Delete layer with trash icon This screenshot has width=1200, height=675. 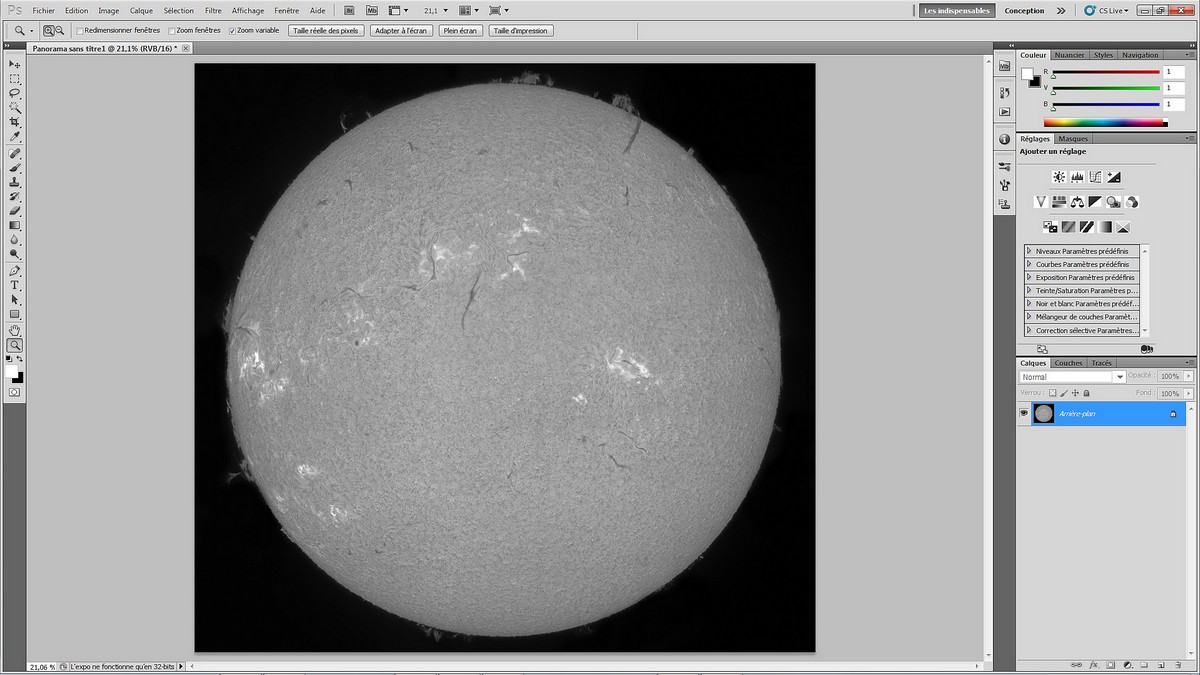click(1177, 664)
